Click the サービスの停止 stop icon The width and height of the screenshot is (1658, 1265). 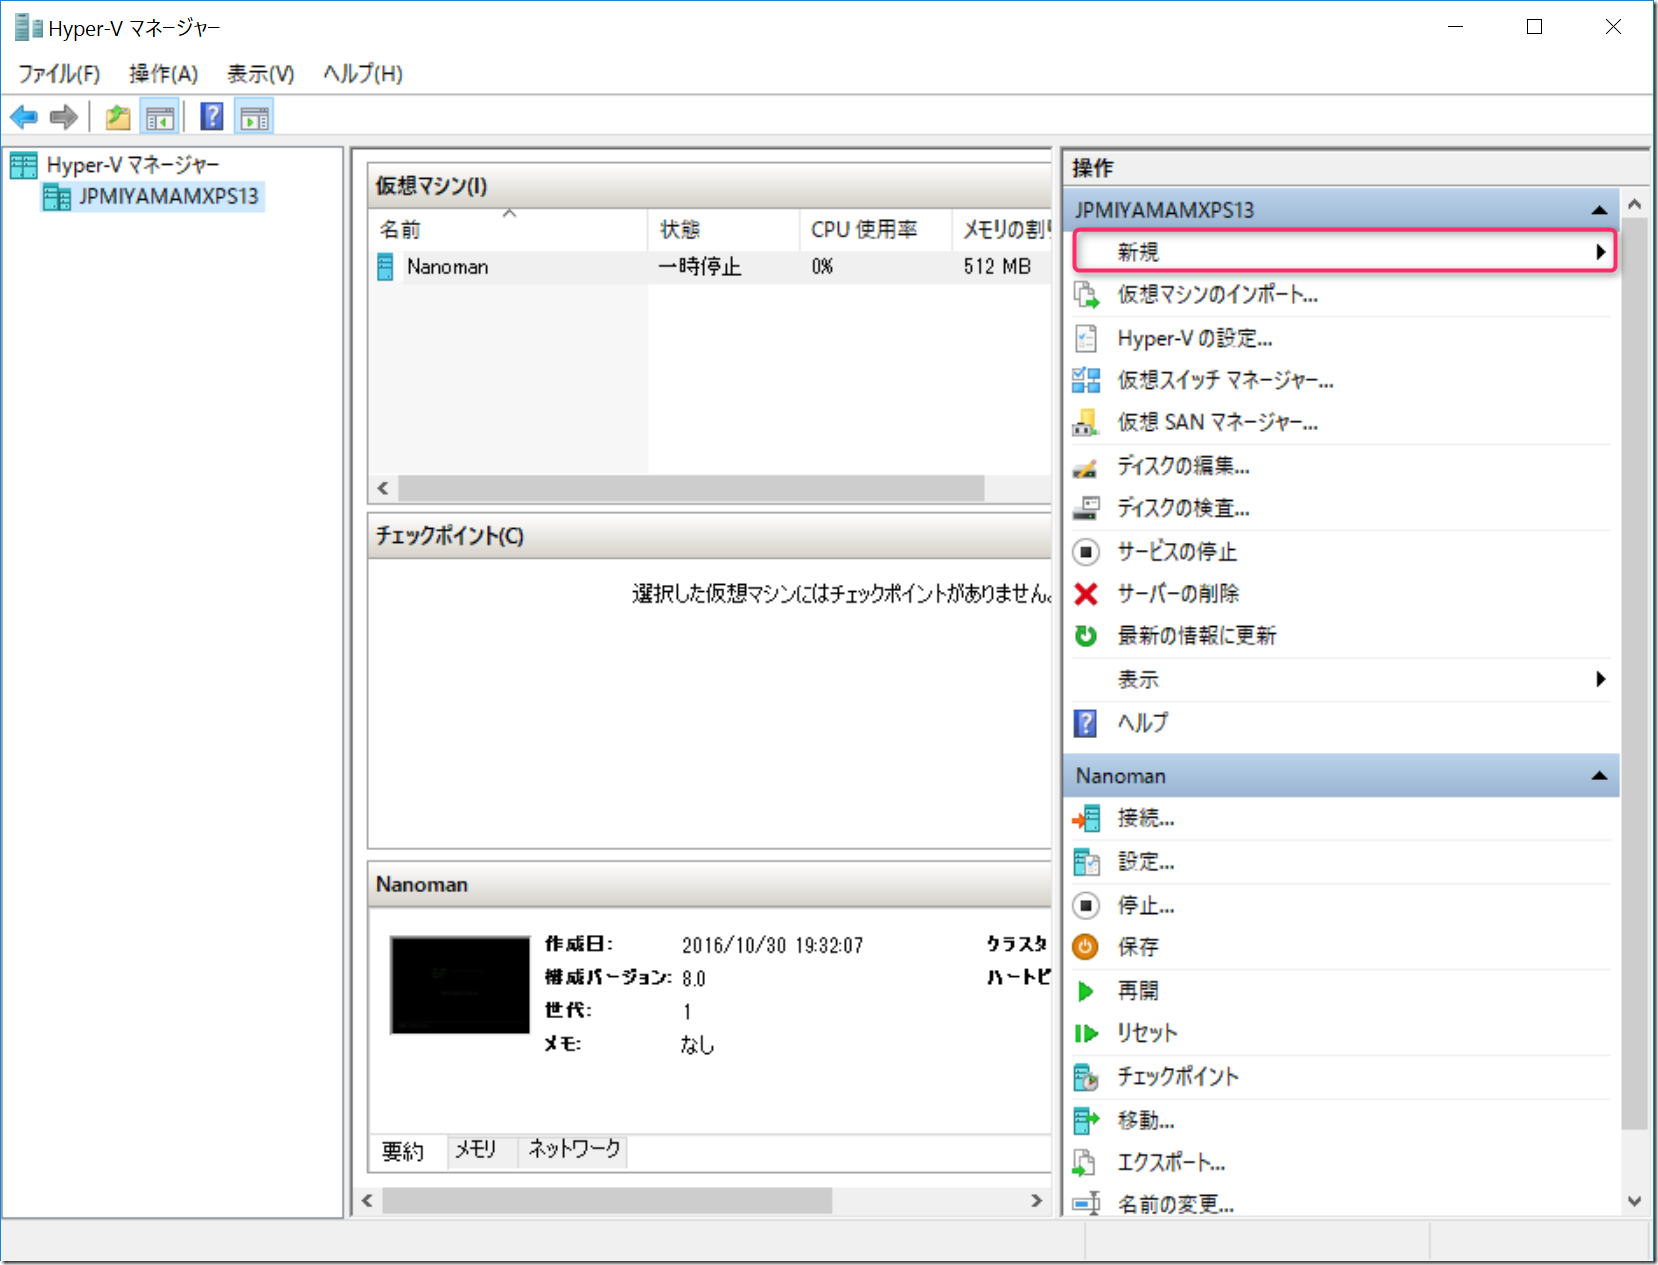[x=1086, y=551]
